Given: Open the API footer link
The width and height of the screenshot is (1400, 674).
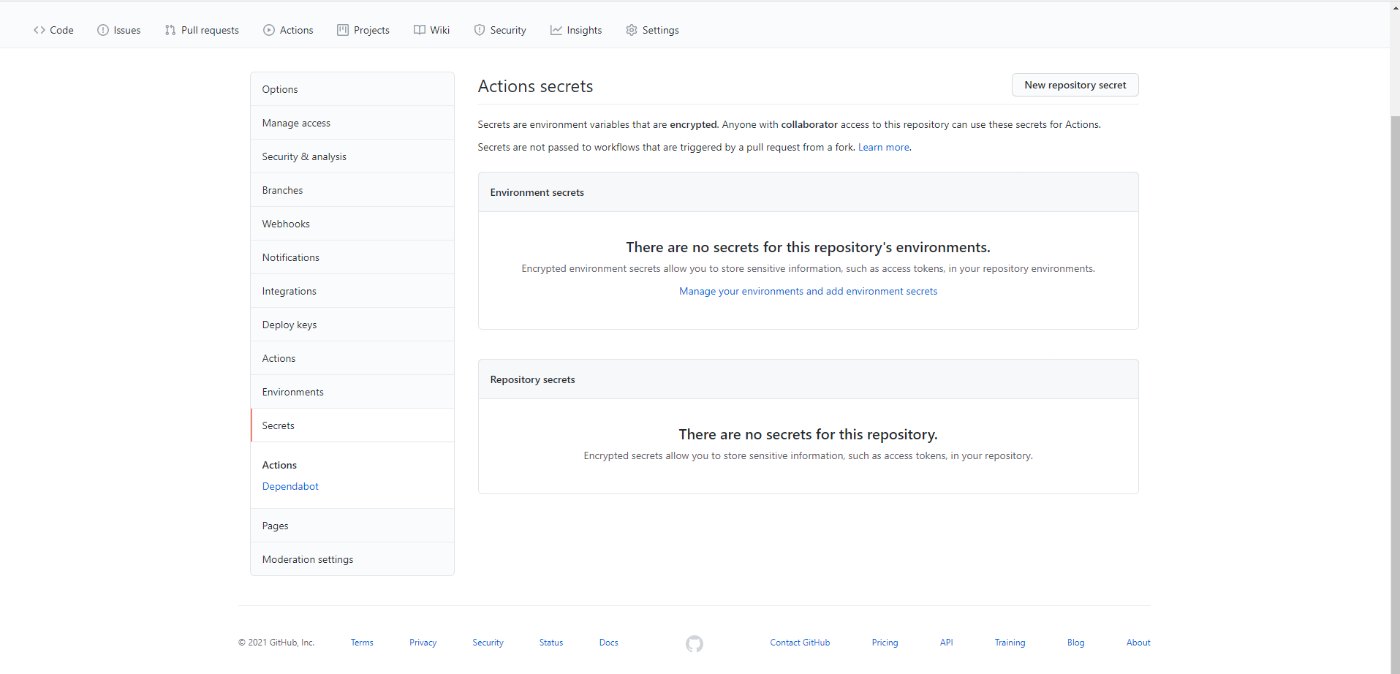Looking at the screenshot, I should pos(946,643).
